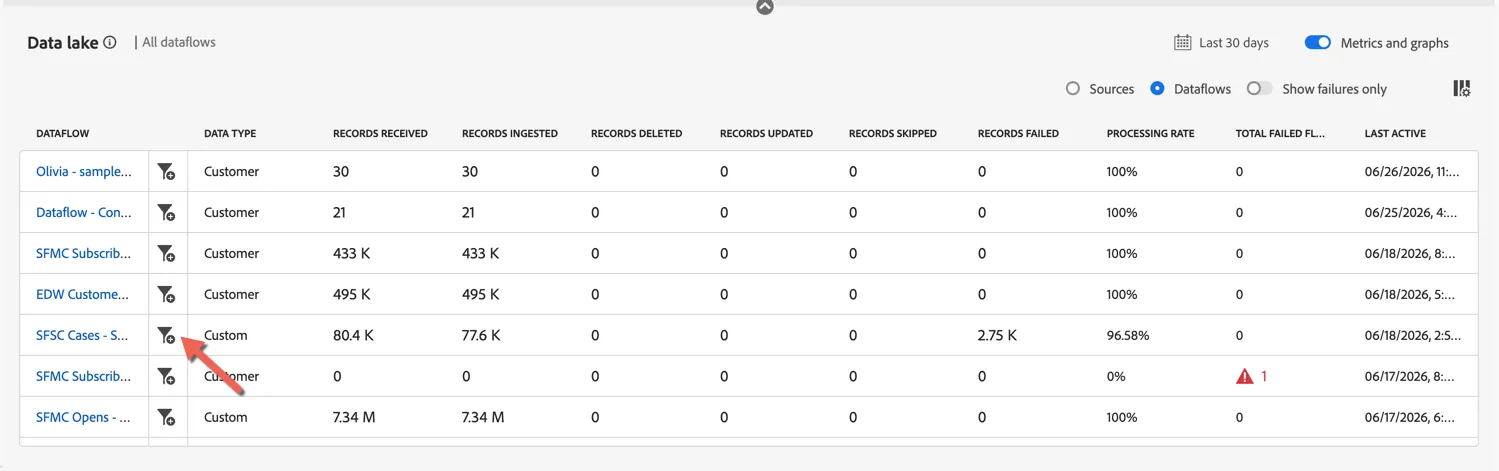Sort by Records Received column header

pos(380,134)
